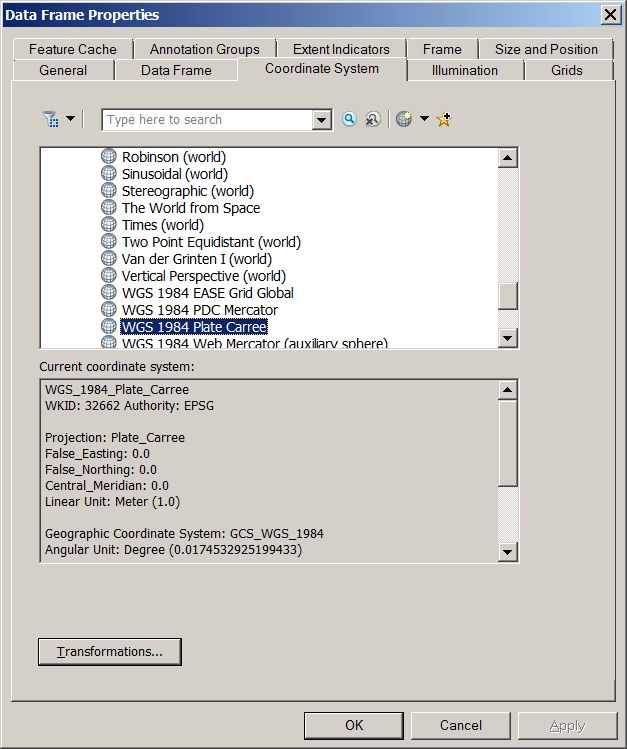Select WGS 1984 Web Mercator (auxiliary sphere)
The height and width of the screenshot is (749, 627).
tap(255, 342)
